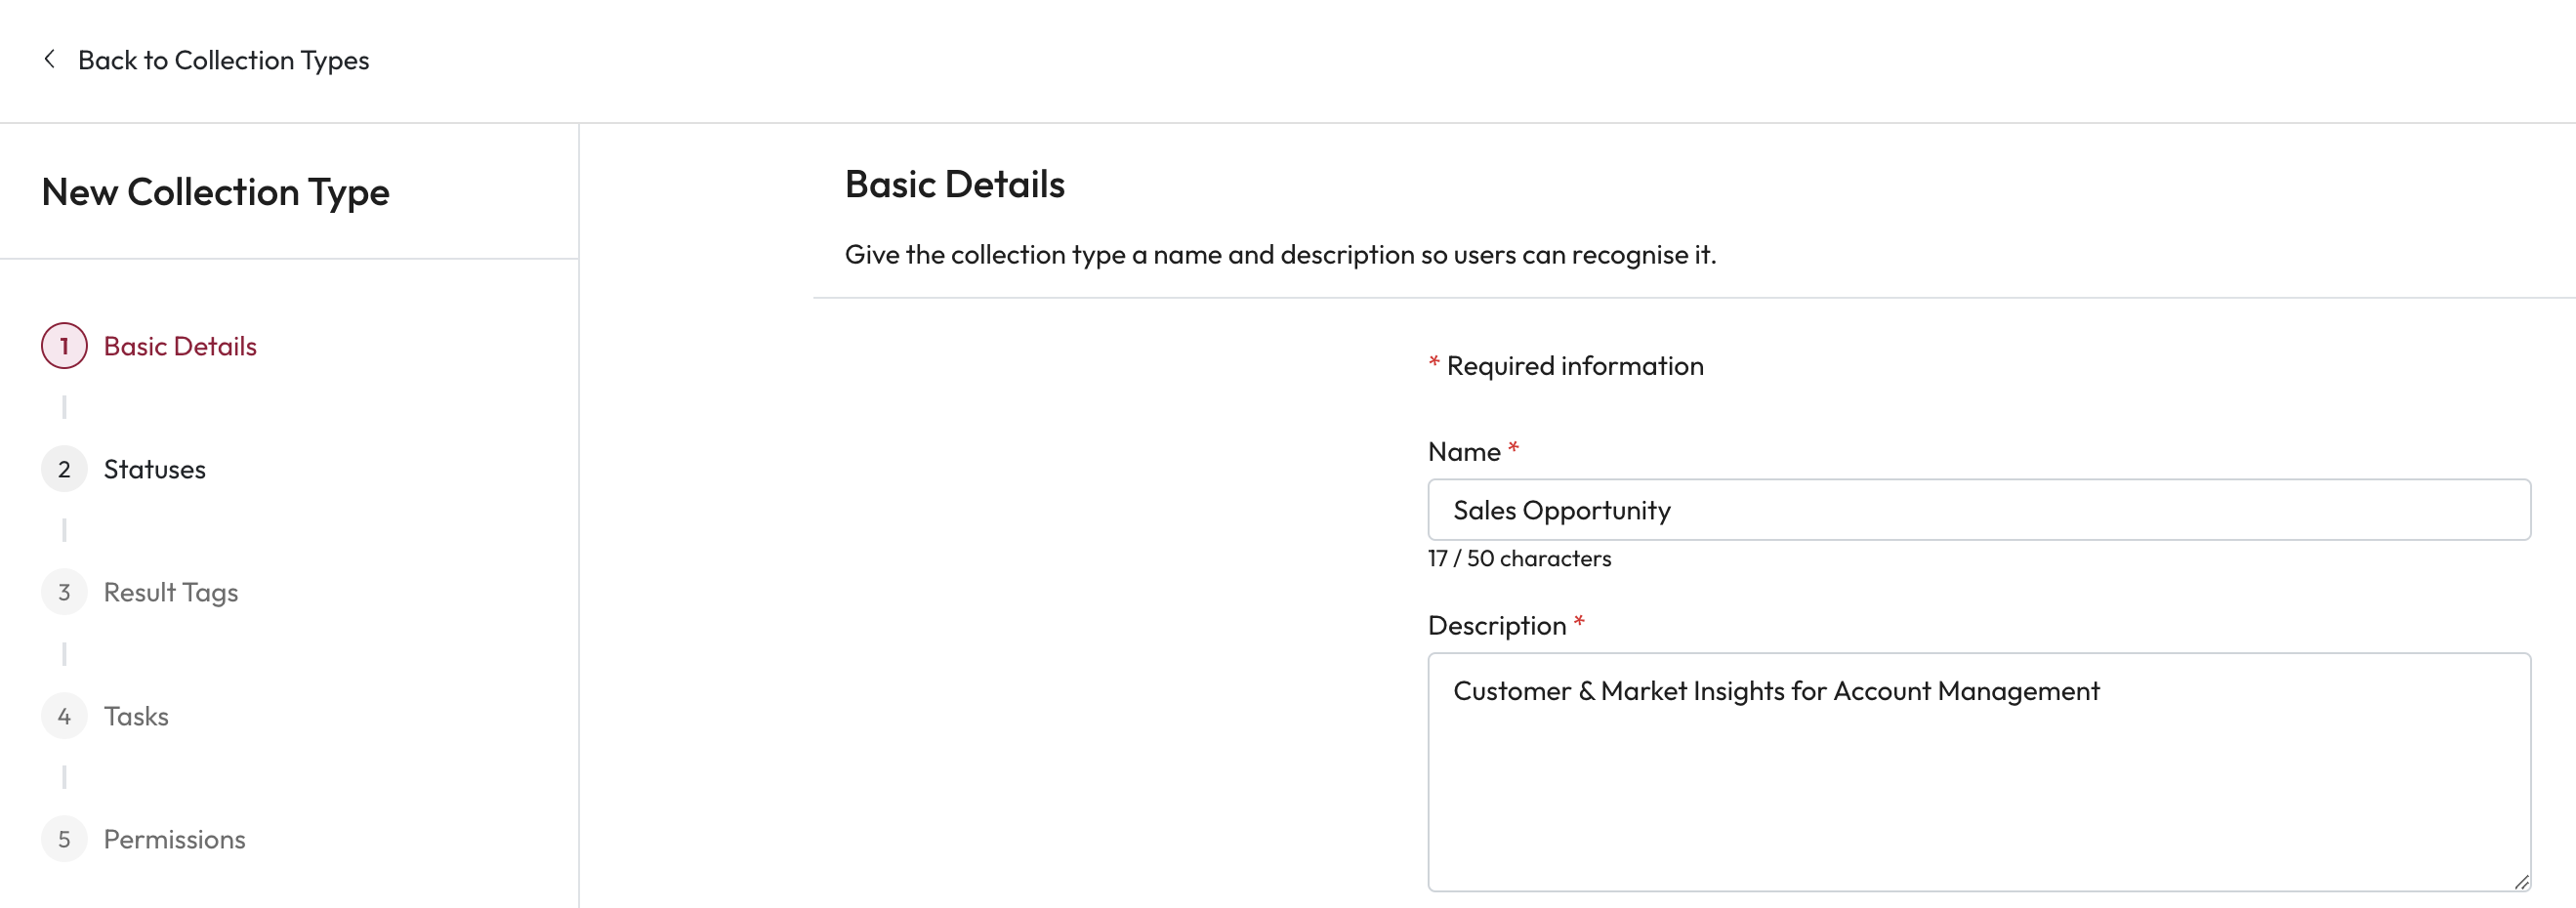Image resolution: width=2576 pixels, height=908 pixels.
Task: Select the Tasks step label
Action: [x=136, y=716]
